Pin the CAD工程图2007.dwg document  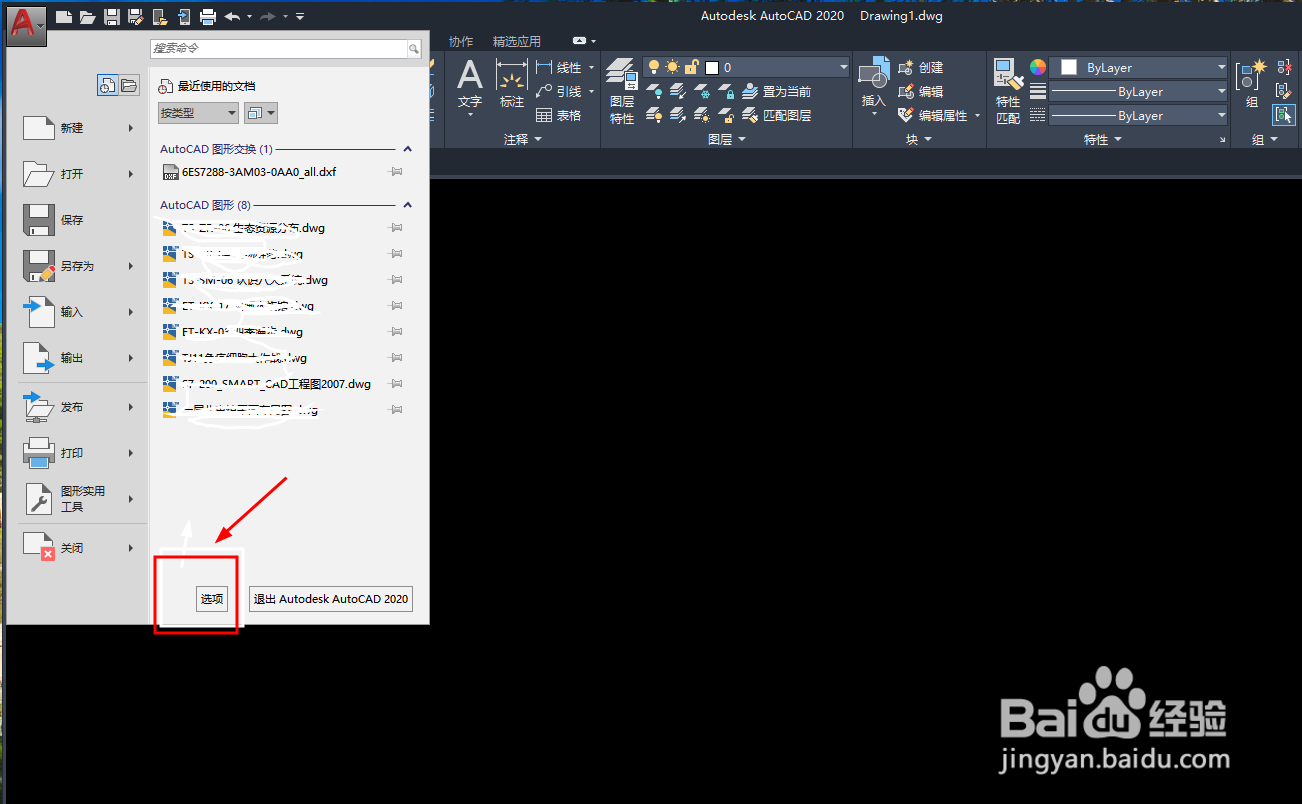click(396, 384)
